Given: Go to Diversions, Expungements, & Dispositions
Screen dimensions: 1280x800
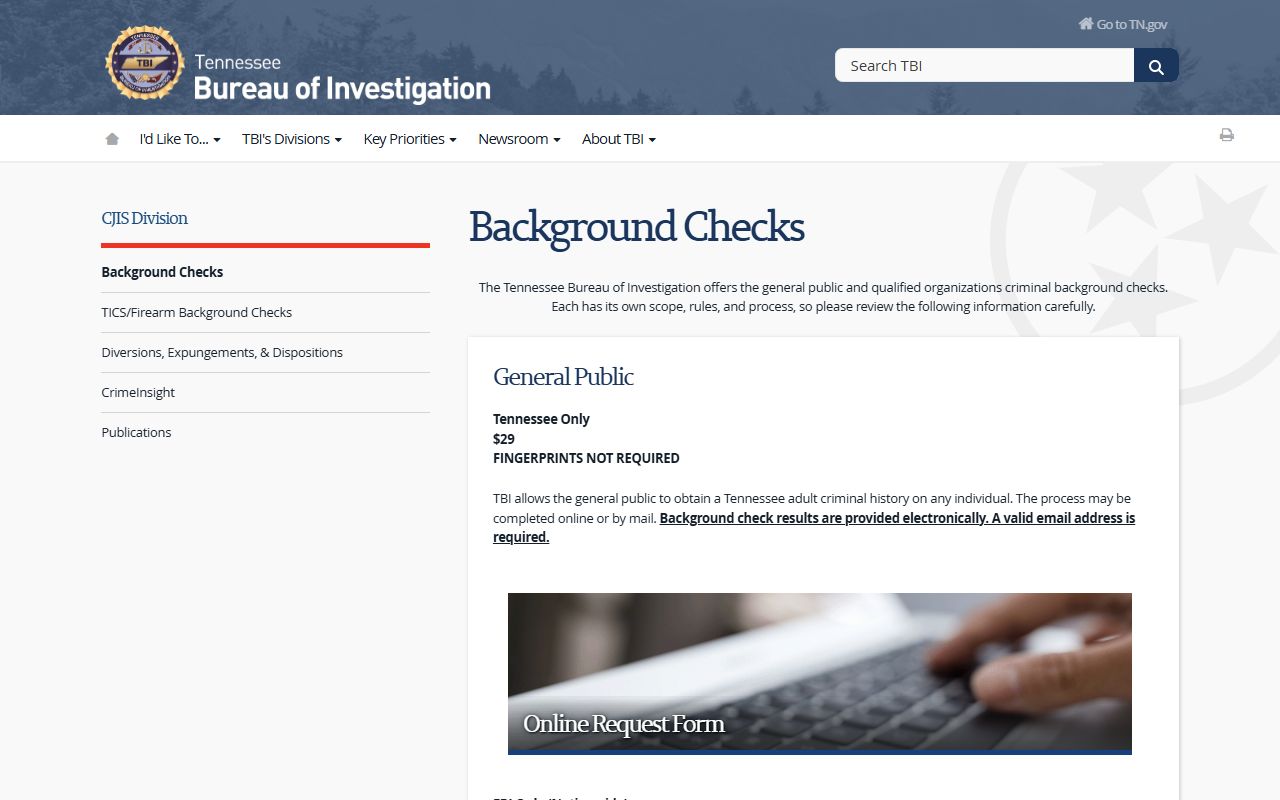Looking at the screenshot, I should 222,352.
